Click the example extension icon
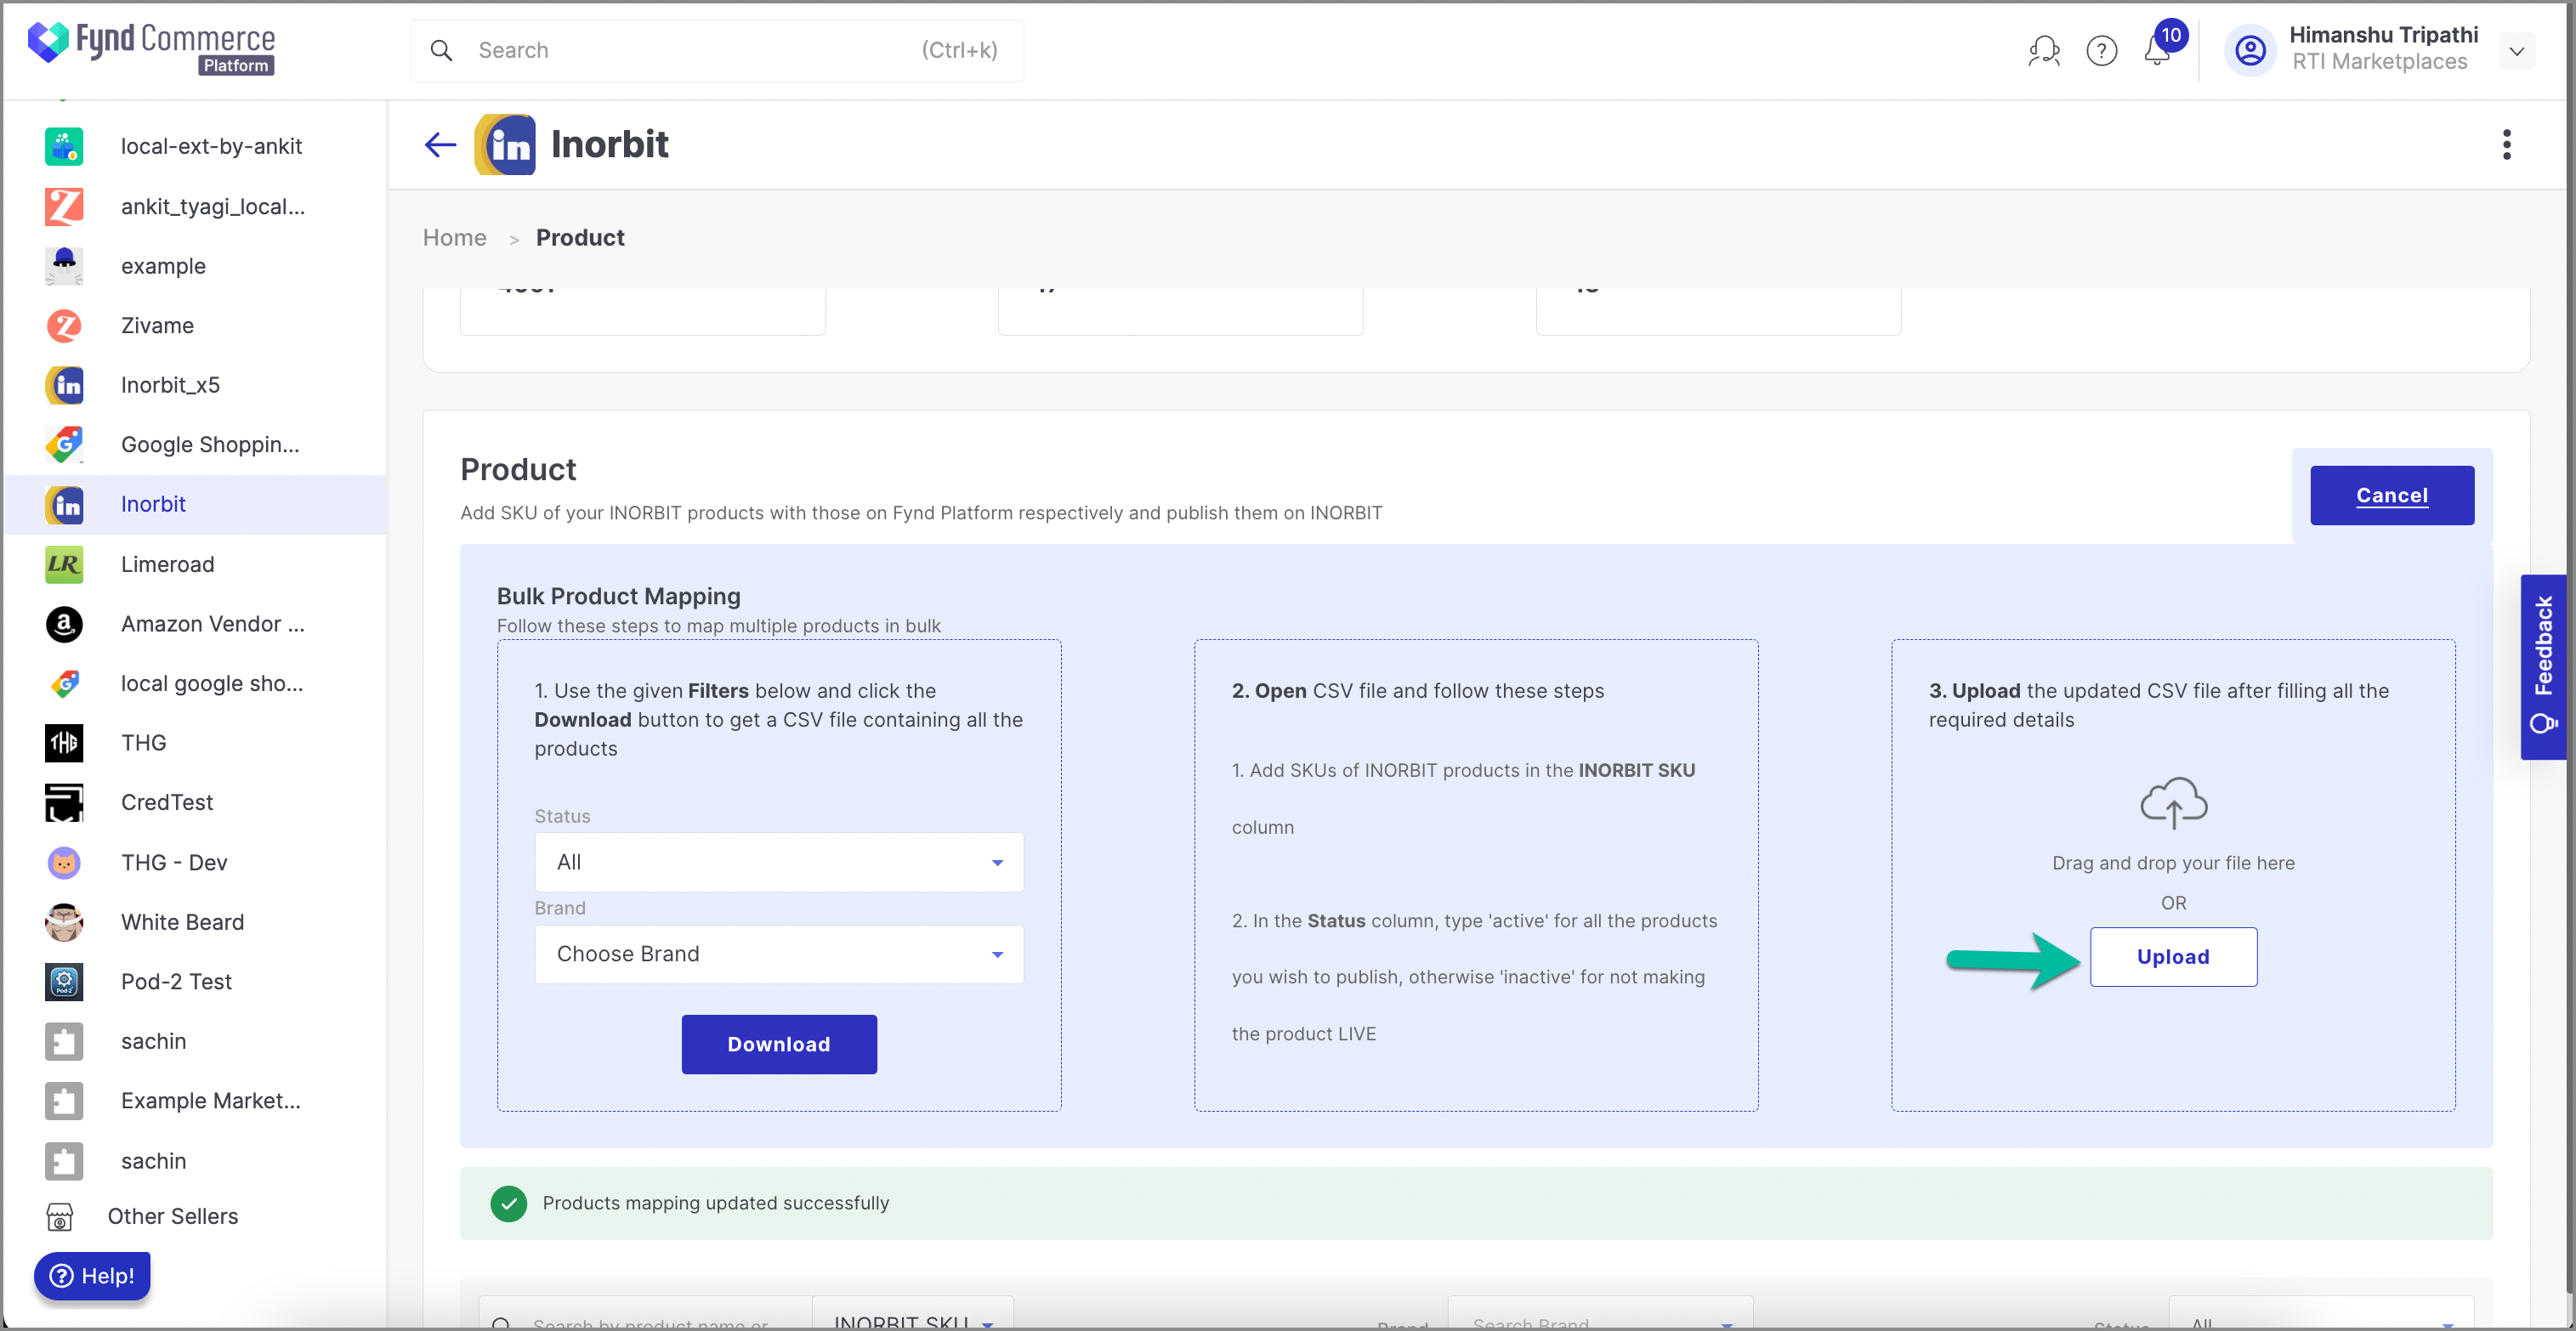The image size is (2576, 1331). [64, 266]
